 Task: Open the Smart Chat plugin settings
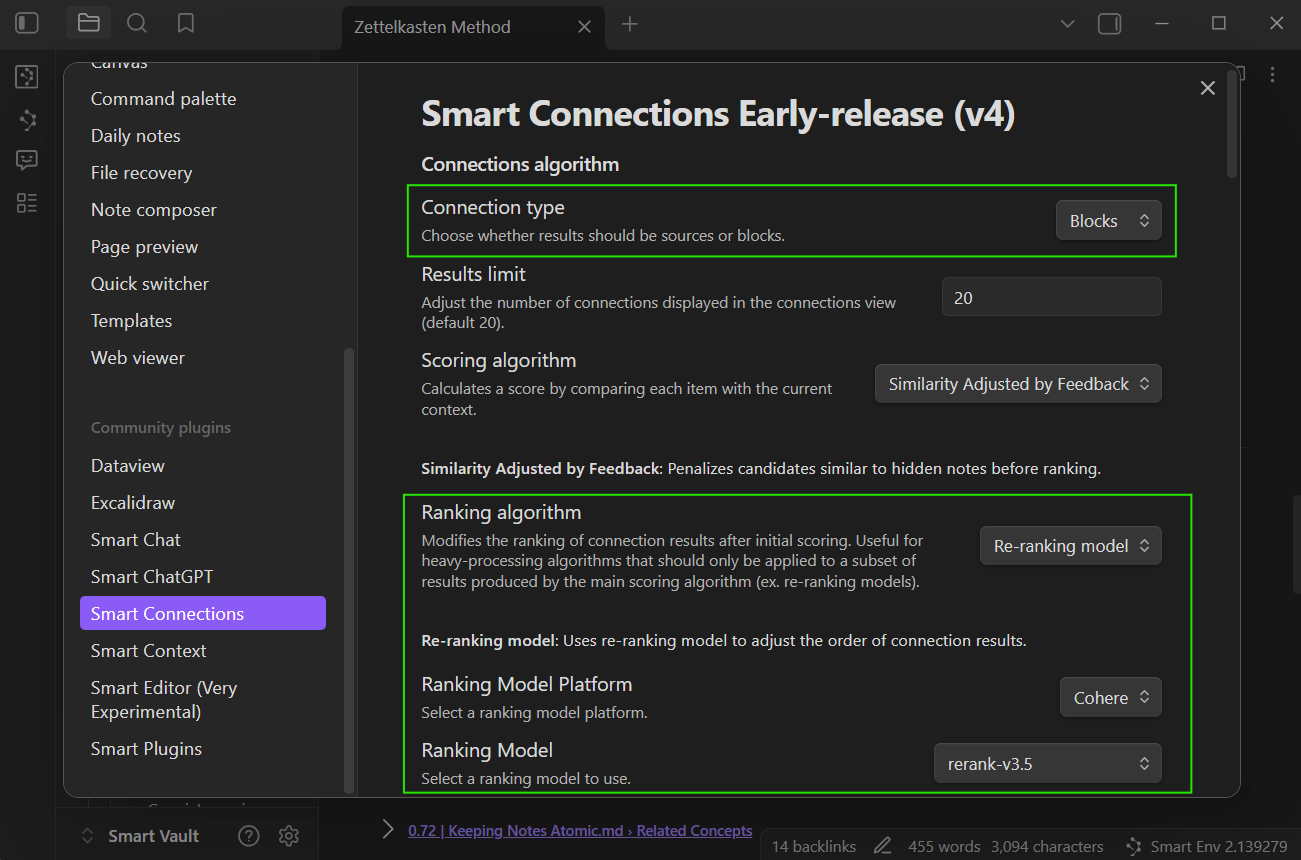point(136,540)
